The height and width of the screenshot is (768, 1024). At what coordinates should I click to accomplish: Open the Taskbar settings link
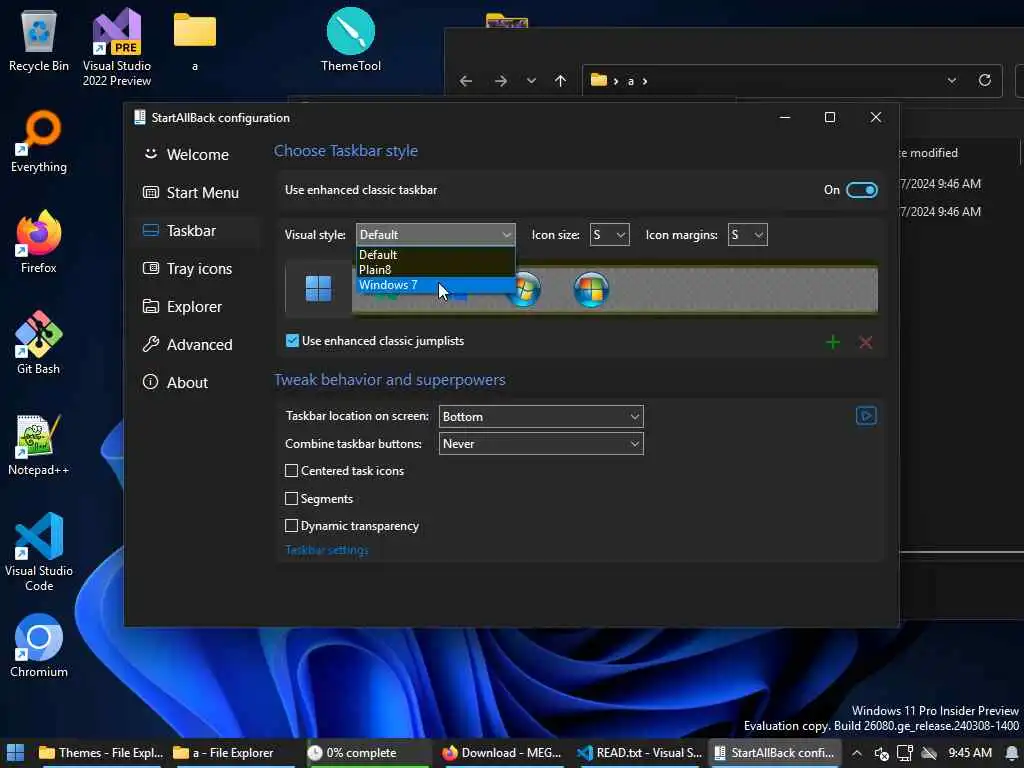[327, 551]
